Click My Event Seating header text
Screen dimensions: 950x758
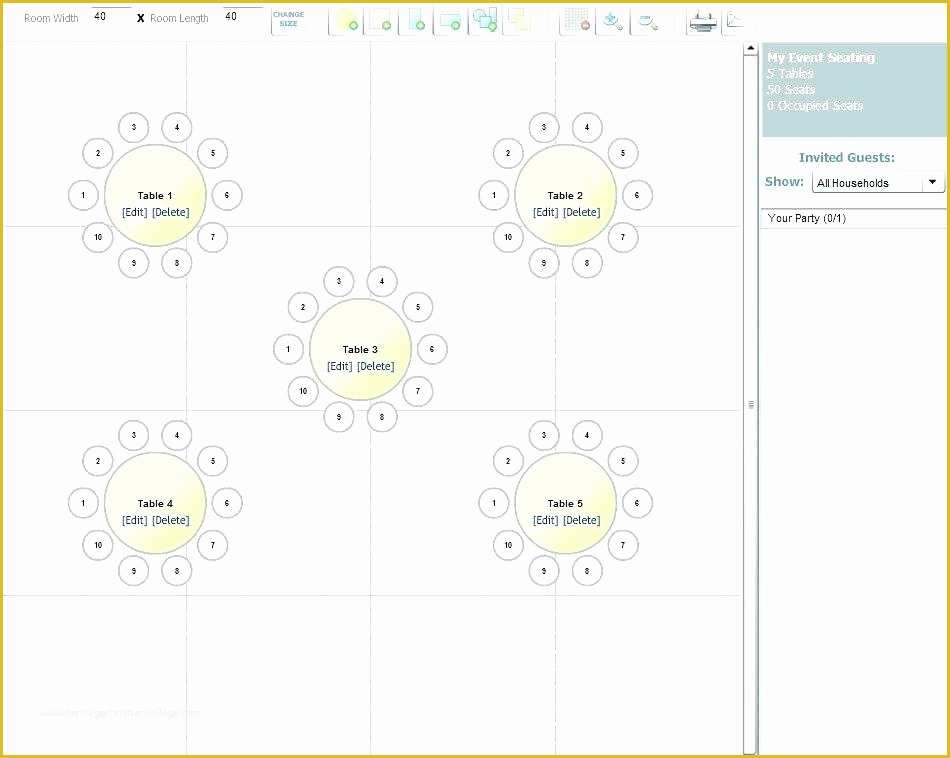[x=821, y=58]
